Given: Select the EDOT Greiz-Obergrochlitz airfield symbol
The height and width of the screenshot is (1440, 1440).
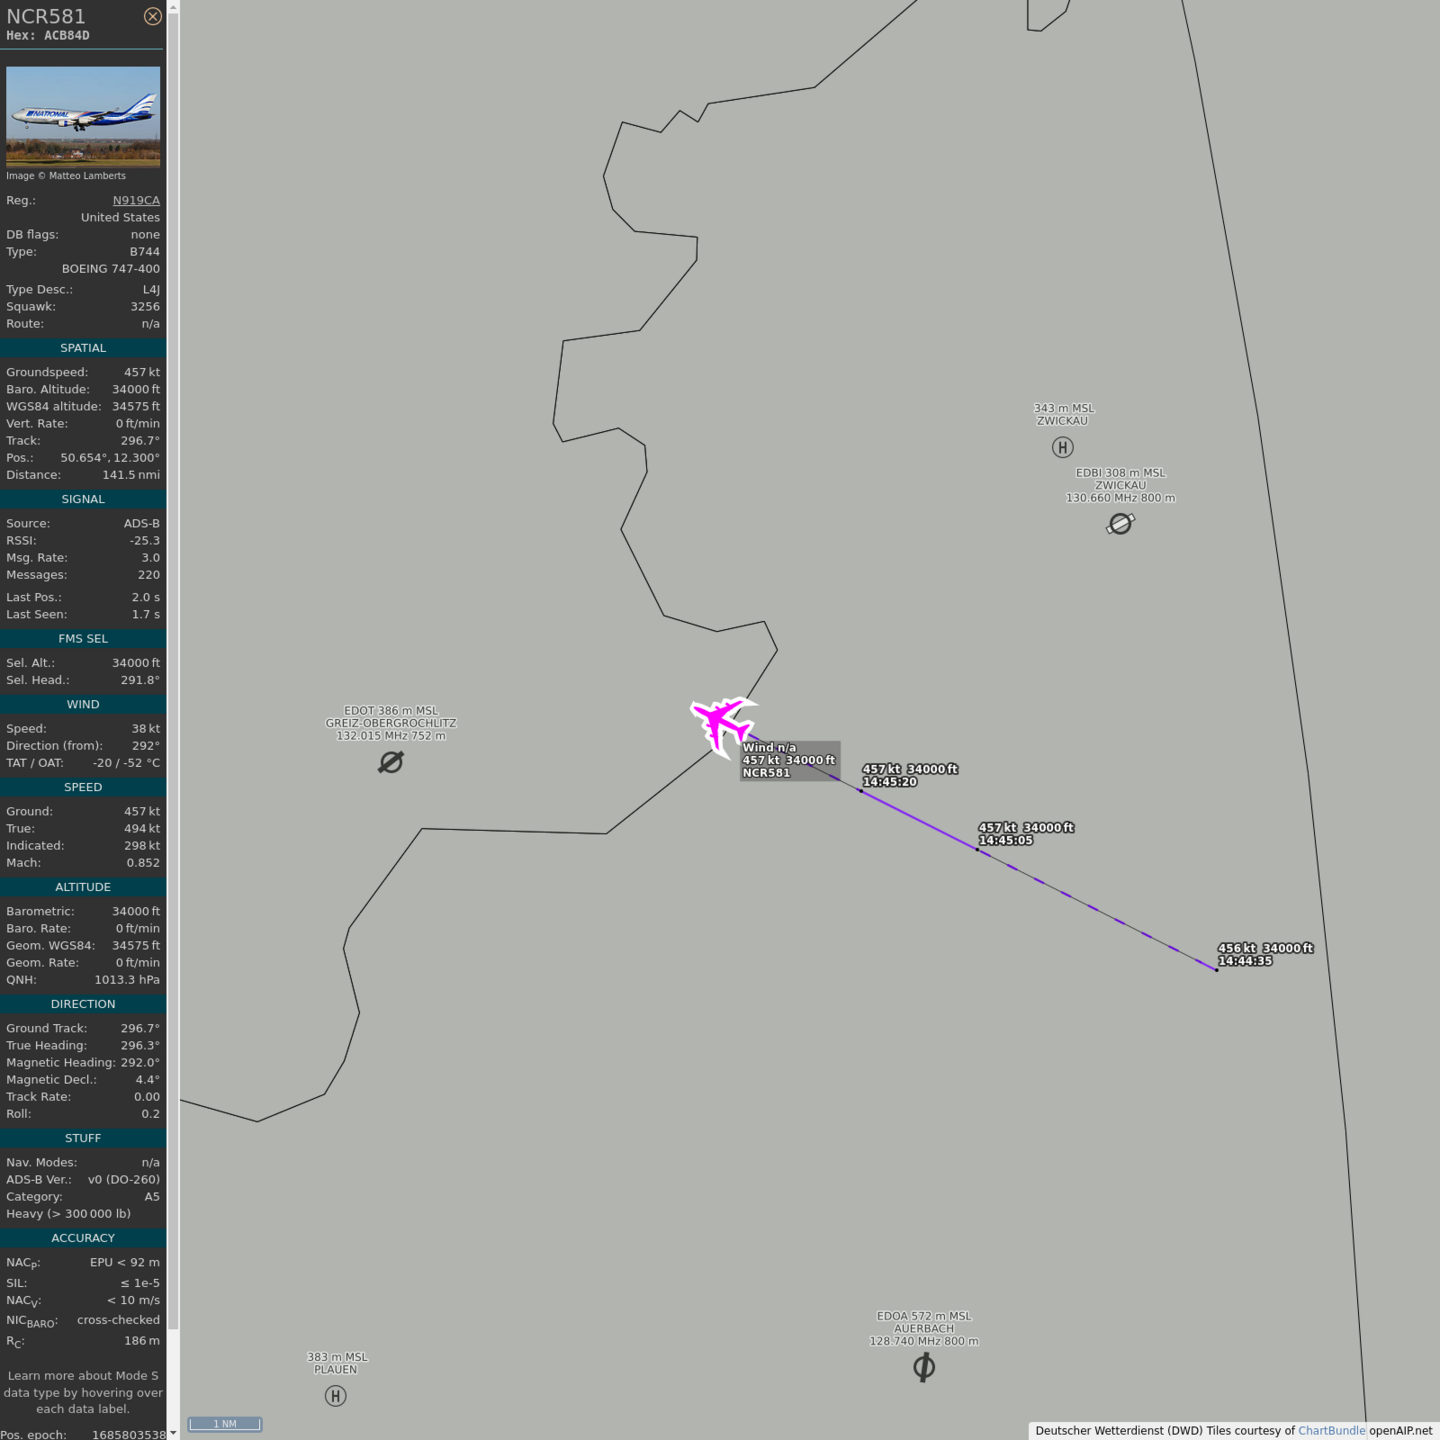Looking at the screenshot, I should (x=391, y=762).
